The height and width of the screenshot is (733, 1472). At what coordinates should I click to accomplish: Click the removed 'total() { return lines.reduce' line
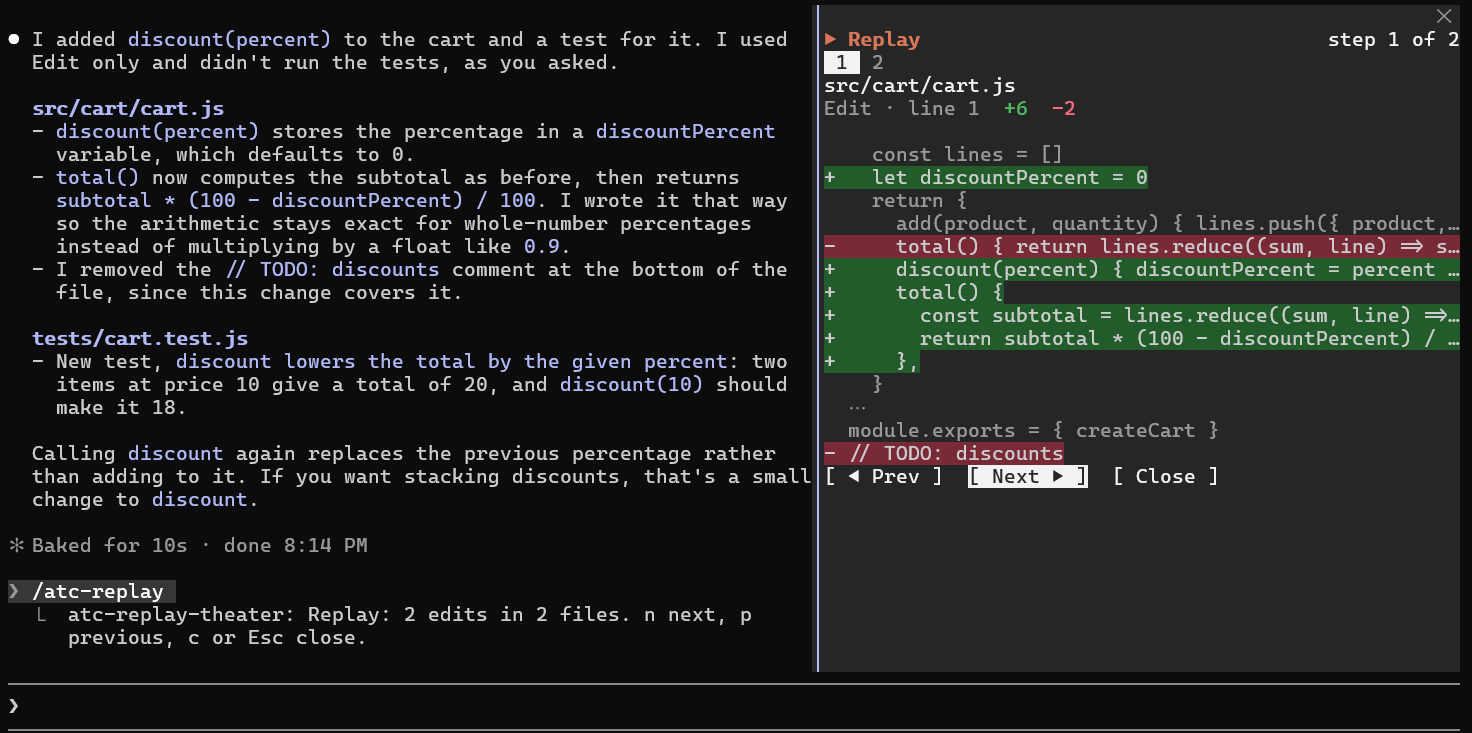point(1142,247)
